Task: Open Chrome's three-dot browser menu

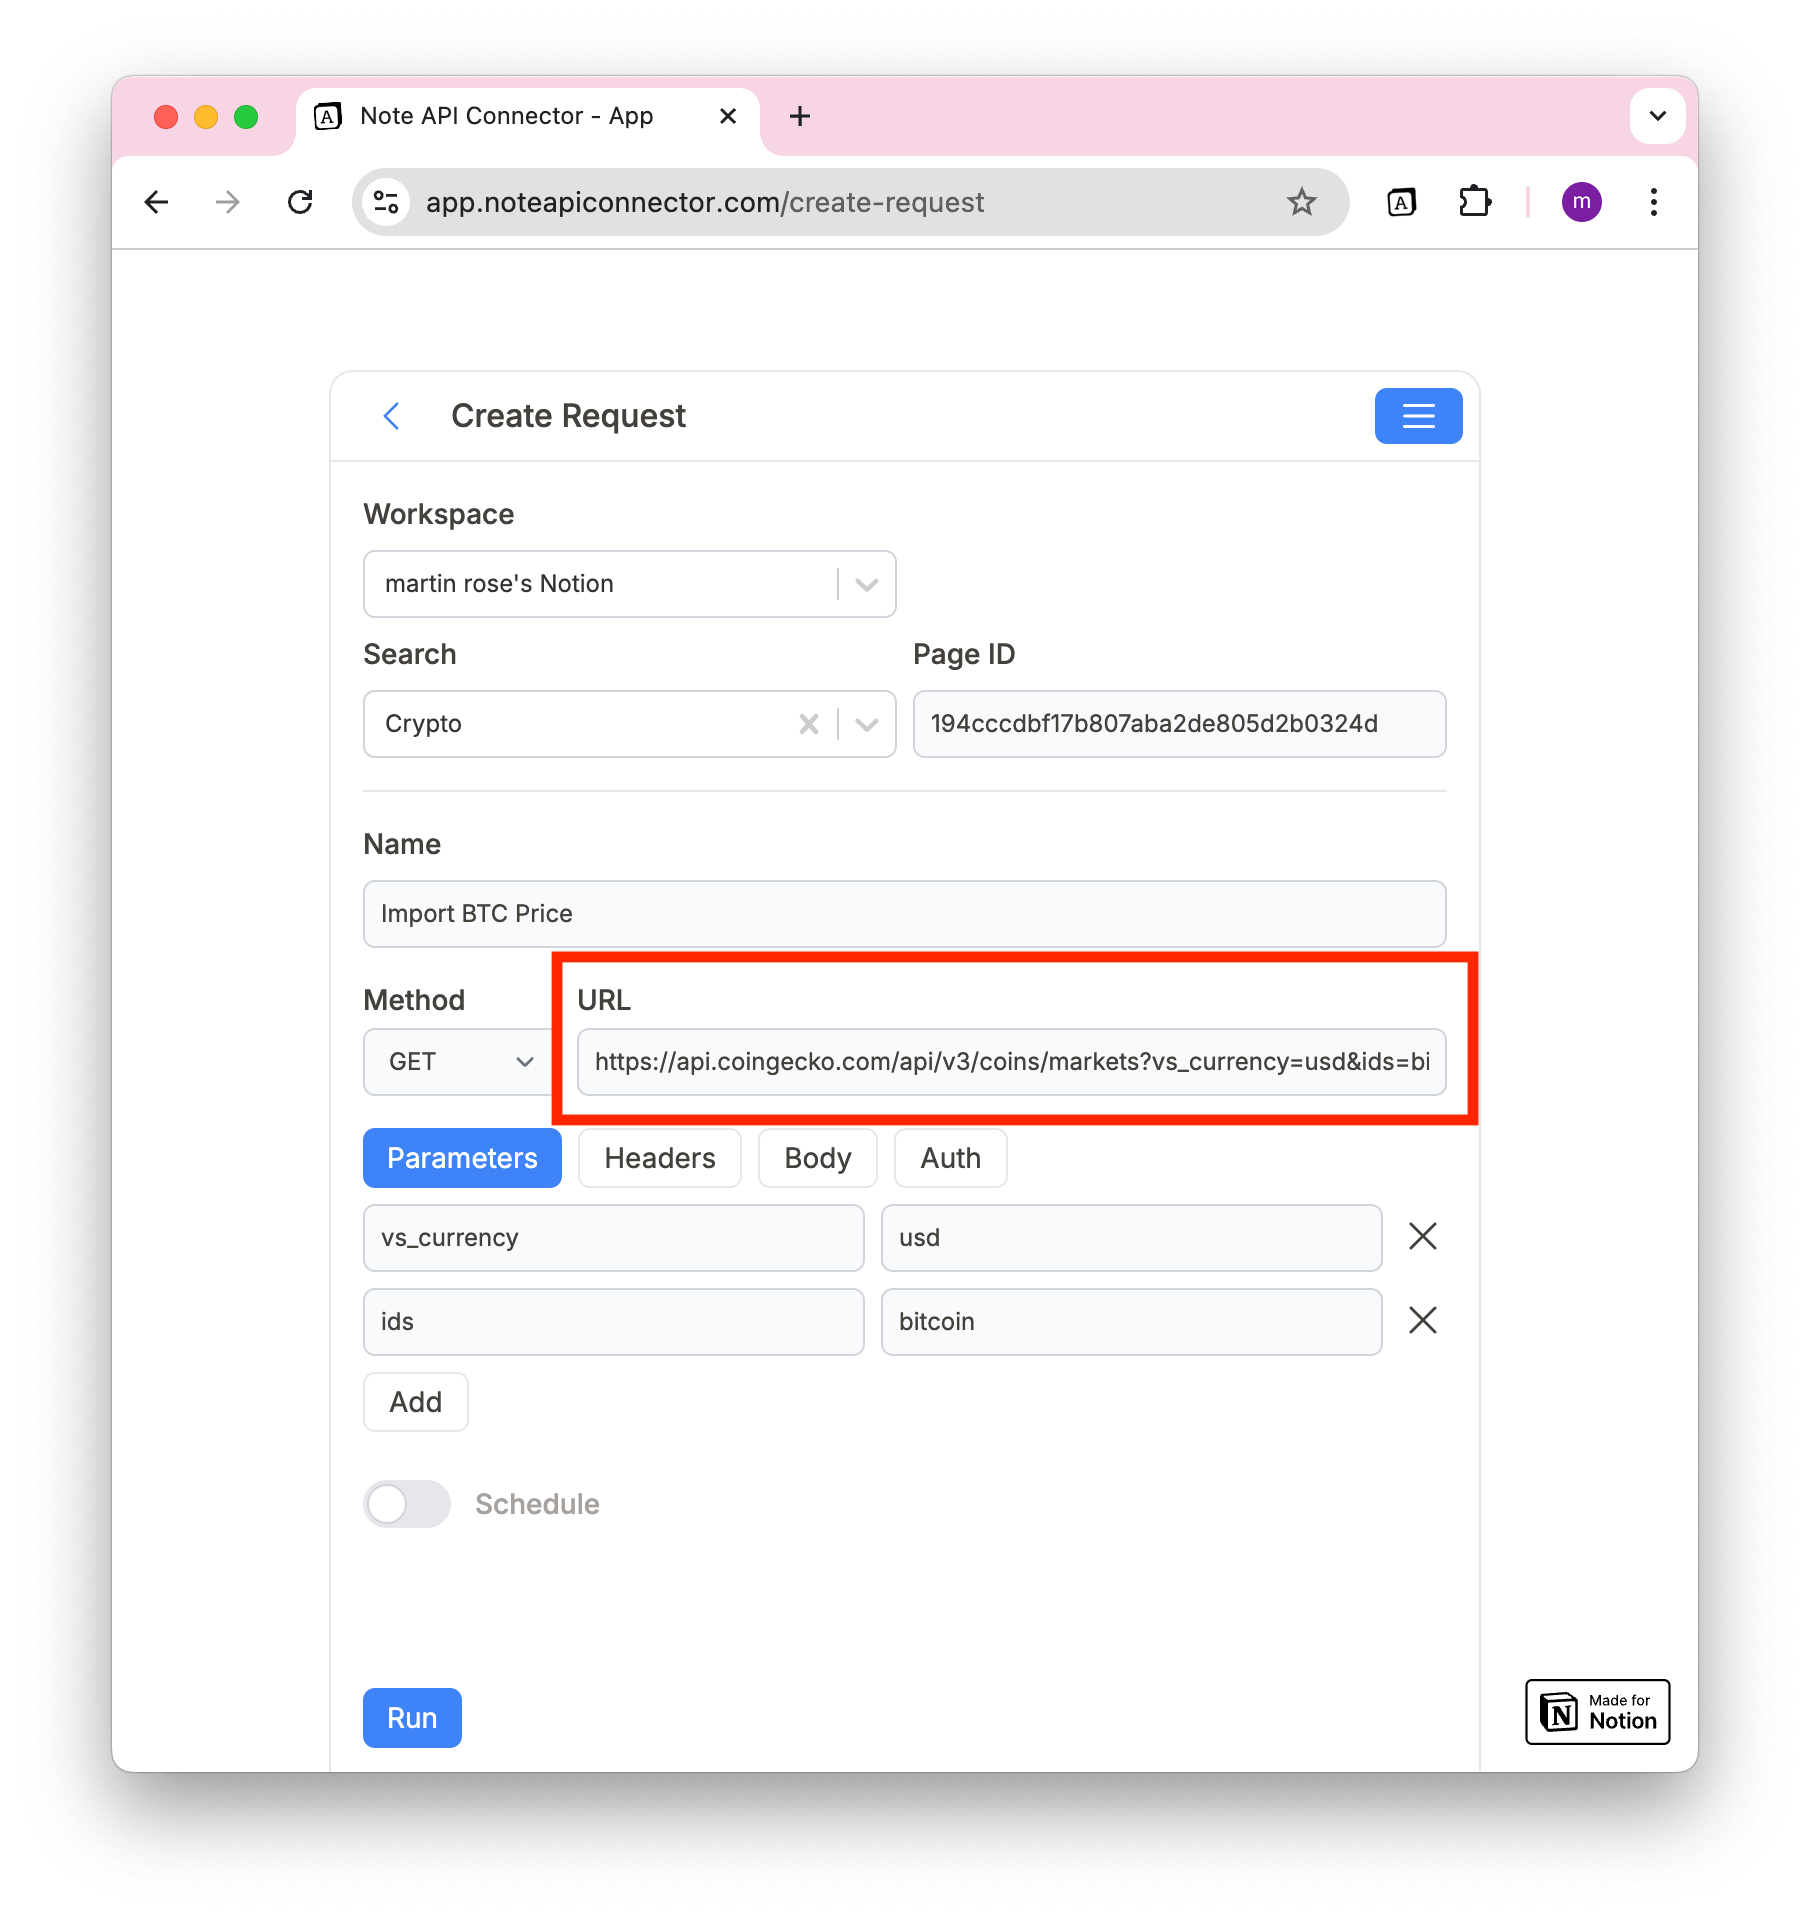Action: point(1654,202)
